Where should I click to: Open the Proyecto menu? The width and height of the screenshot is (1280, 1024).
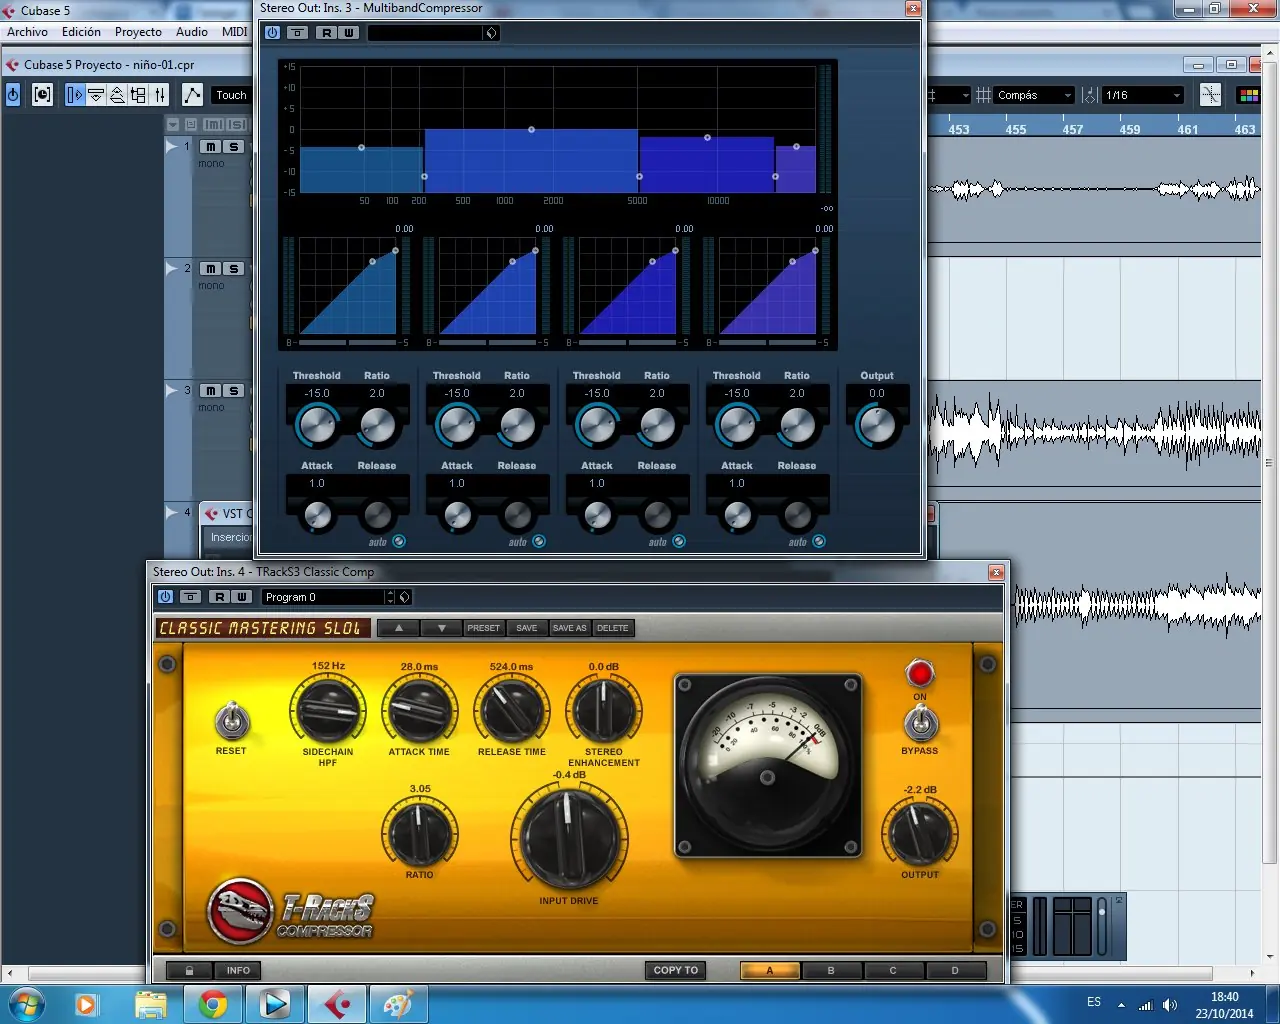click(x=138, y=32)
